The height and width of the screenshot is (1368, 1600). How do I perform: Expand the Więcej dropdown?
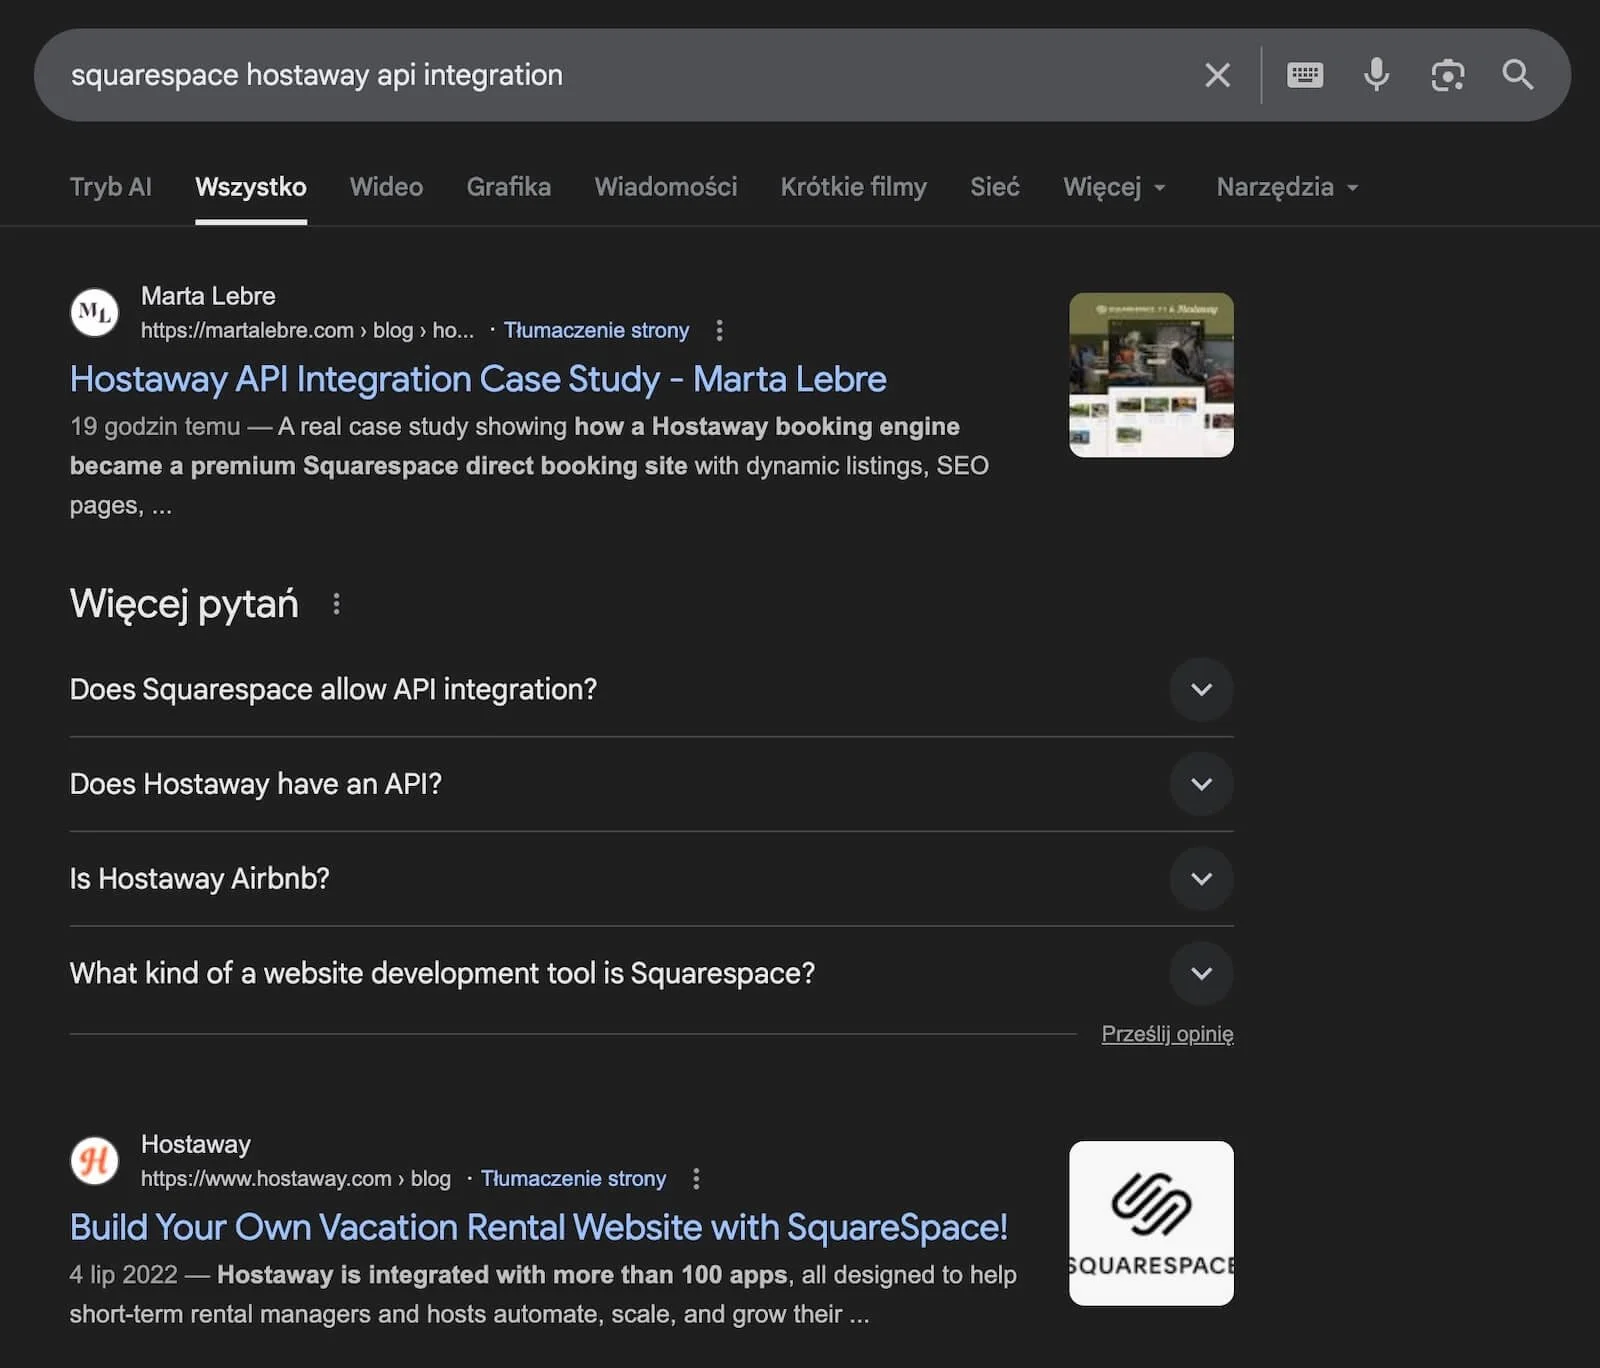click(x=1115, y=187)
